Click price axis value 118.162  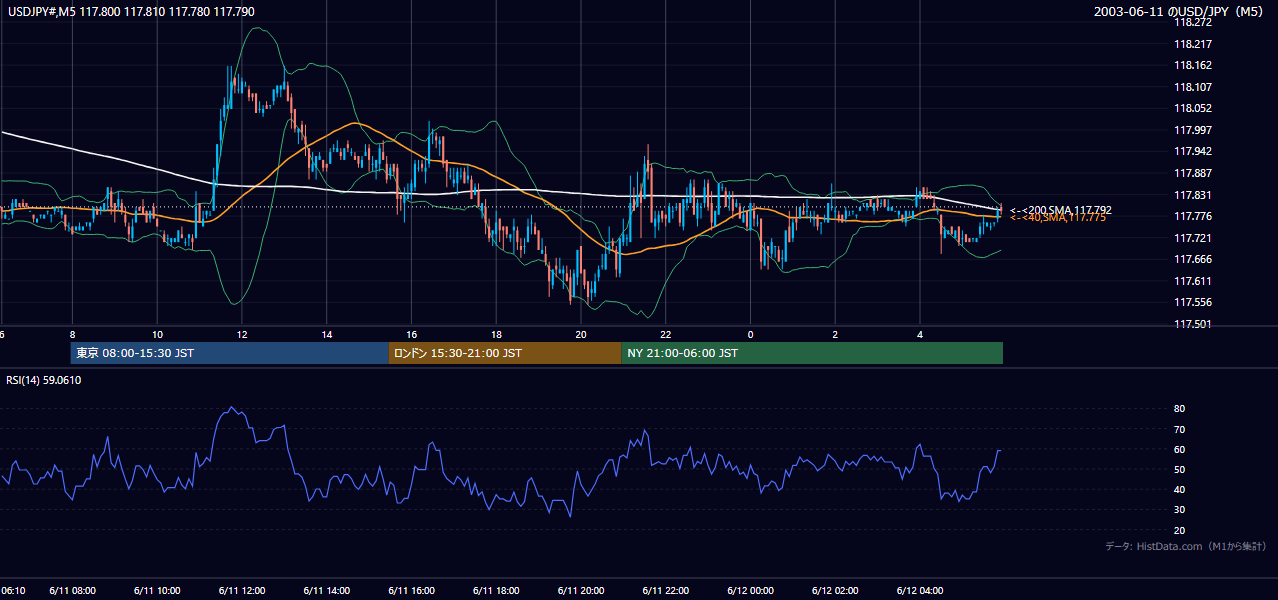[x=1191, y=65]
